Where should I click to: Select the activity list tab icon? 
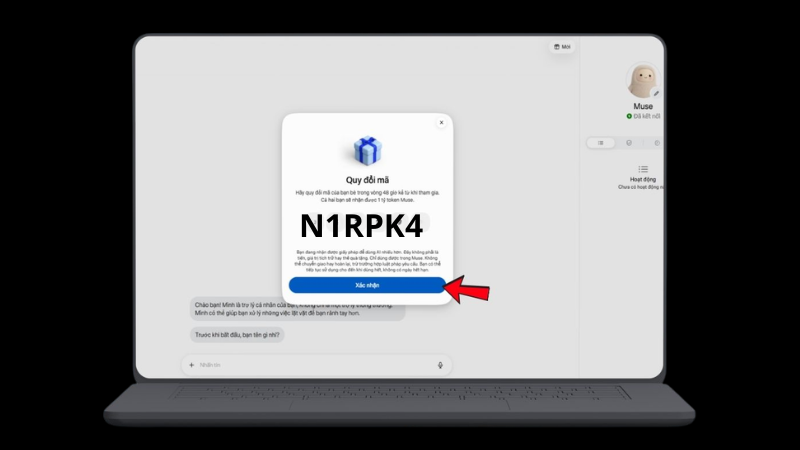click(x=601, y=143)
